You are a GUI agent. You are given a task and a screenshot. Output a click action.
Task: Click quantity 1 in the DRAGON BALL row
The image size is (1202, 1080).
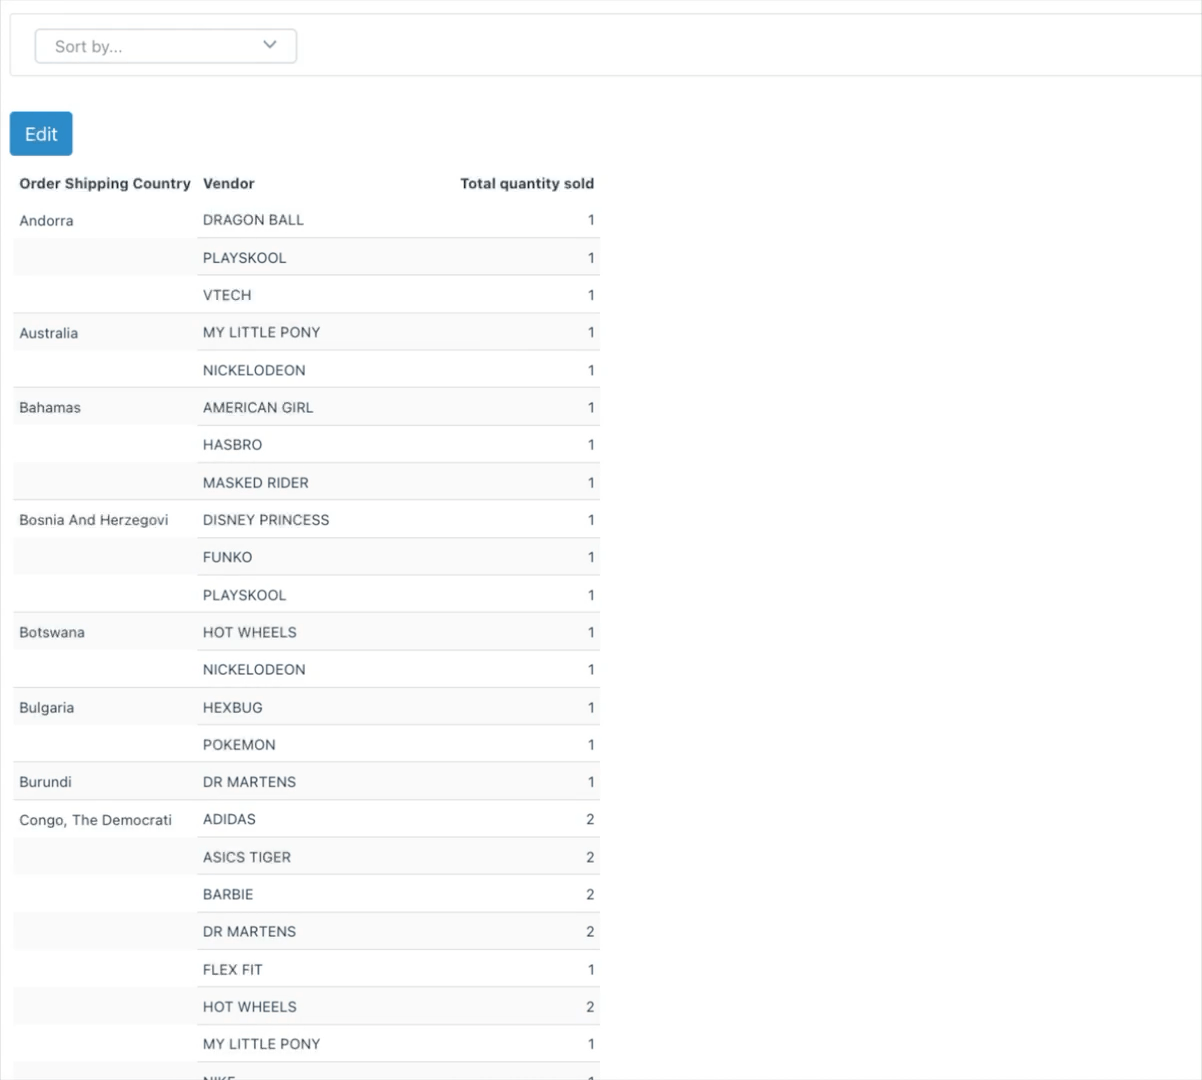click(x=591, y=220)
